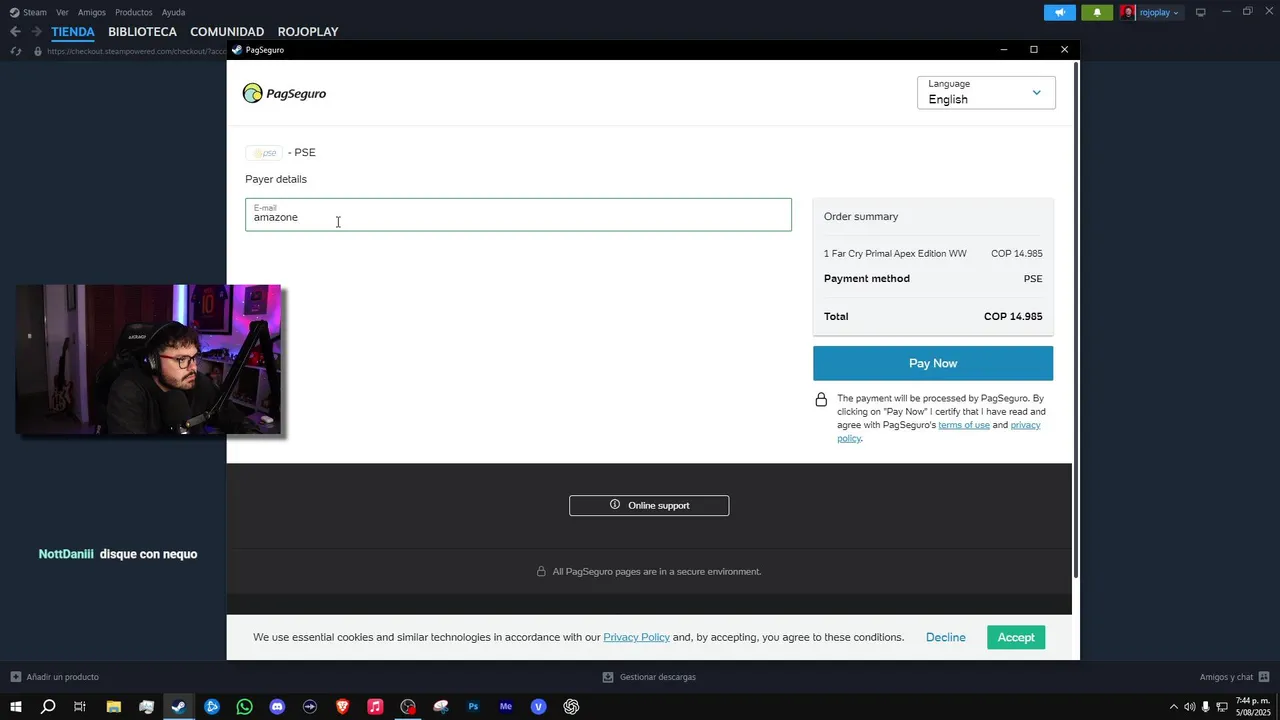Click the Online support button
The height and width of the screenshot is (720, 1280).
tap(649, 505)
